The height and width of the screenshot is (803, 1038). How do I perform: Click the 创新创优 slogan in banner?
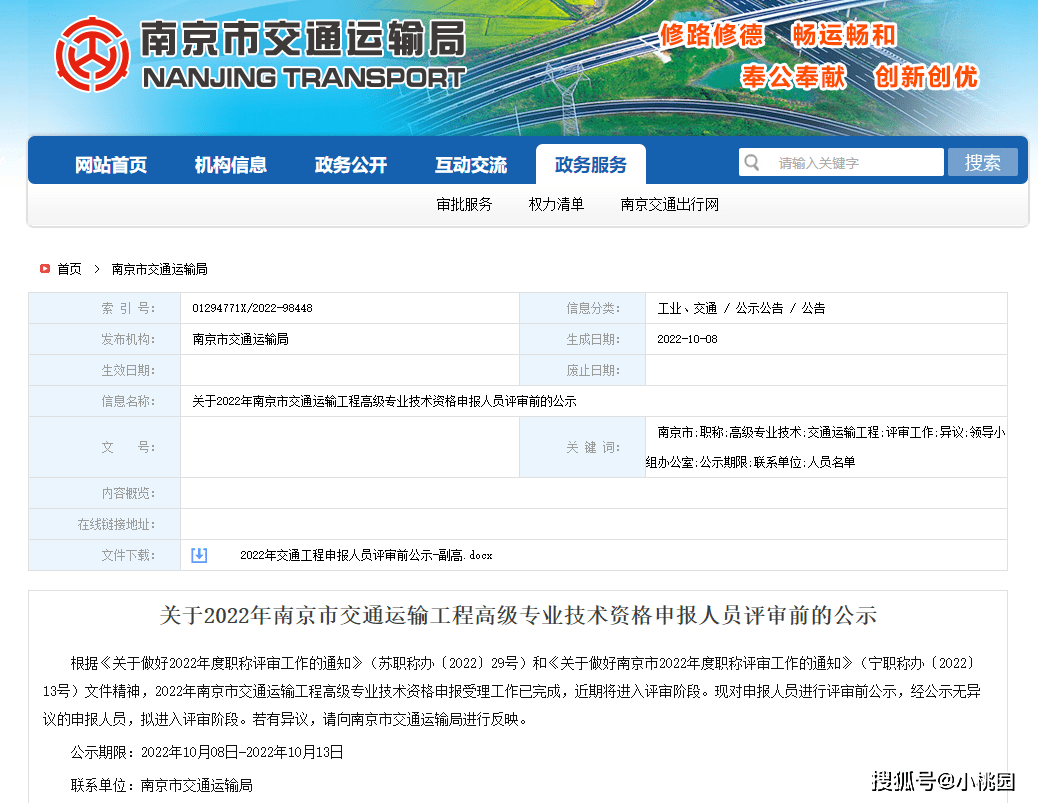pos(926,77)
